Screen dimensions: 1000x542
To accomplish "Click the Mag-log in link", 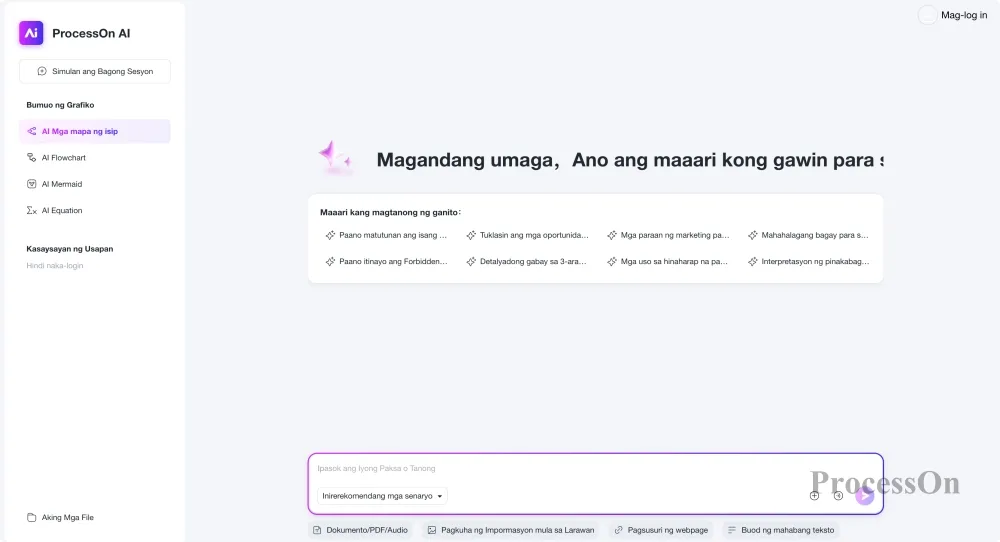I will pos(964,15).
